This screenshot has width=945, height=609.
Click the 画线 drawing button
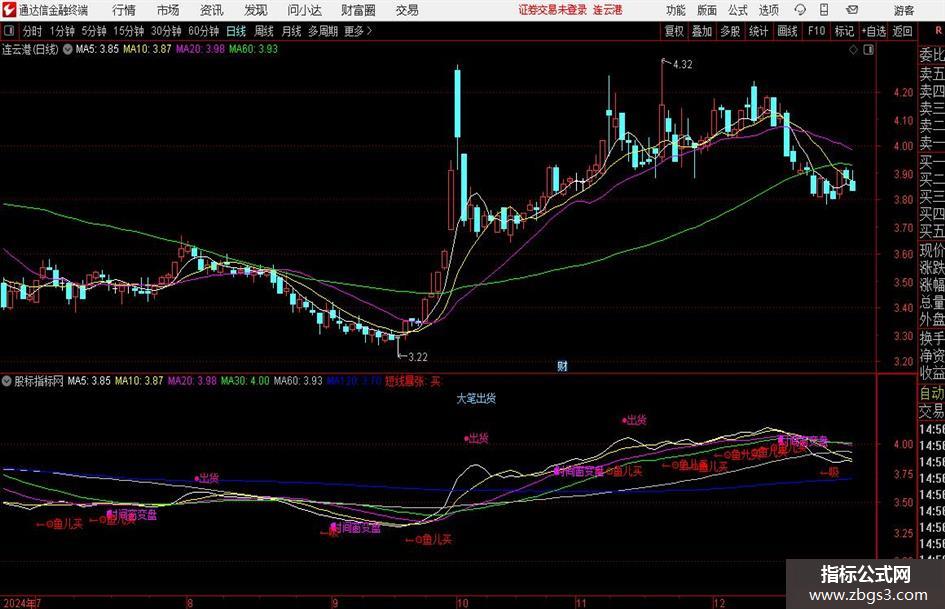coord(787,31)
